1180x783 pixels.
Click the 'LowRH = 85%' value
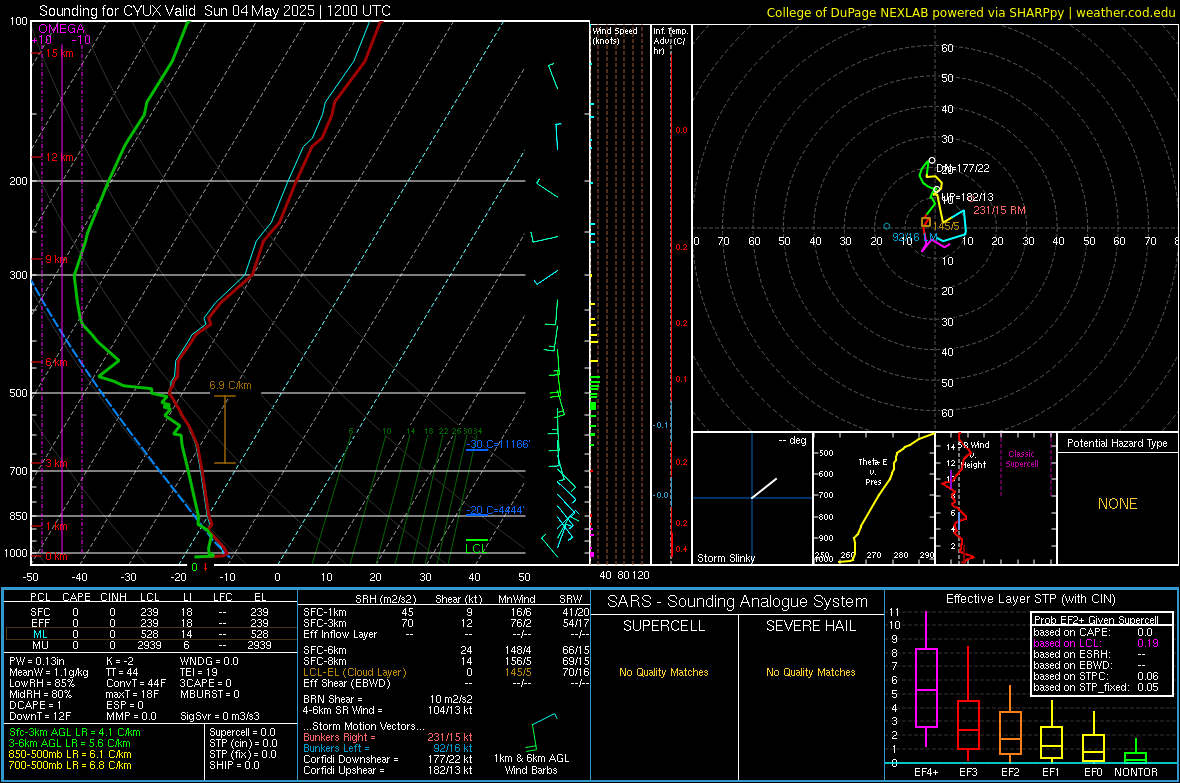click(x=41, y=683)
